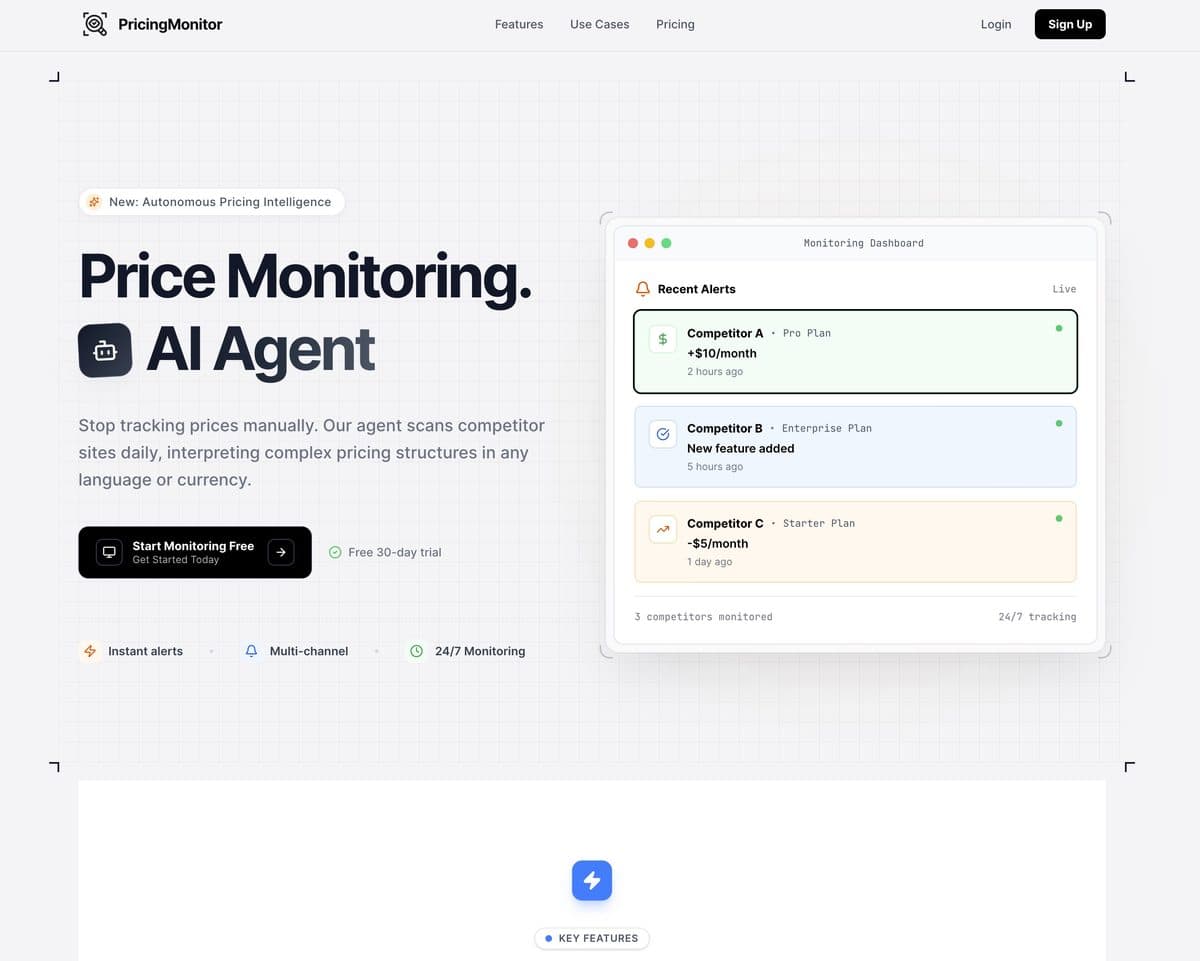The width and height of the screenshot is (1200, 961).
Task: Click the Login link
Action: coord(996,24)
